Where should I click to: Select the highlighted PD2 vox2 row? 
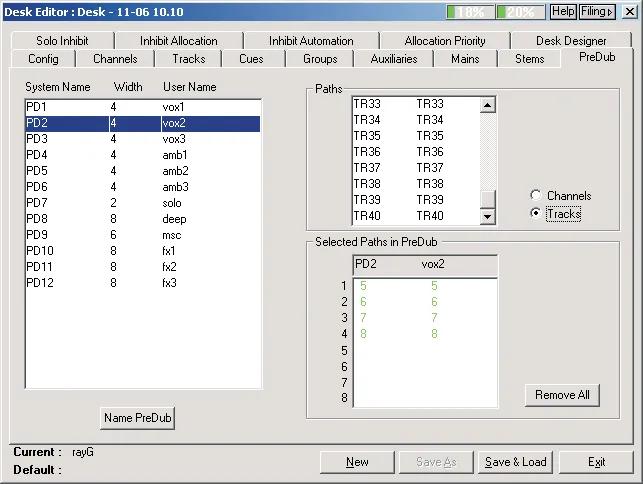coord(143,123)
